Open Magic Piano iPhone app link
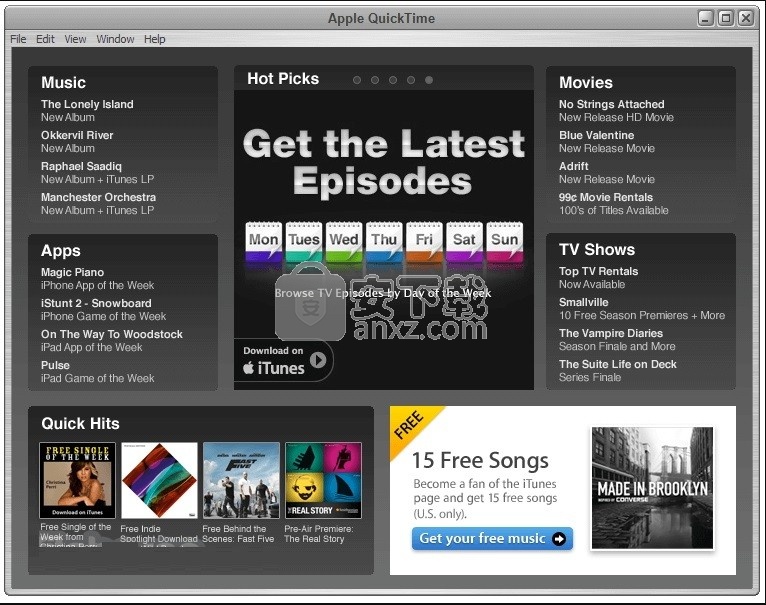The width and height of the screenshot is (766, 605). (x=98, y=279)
